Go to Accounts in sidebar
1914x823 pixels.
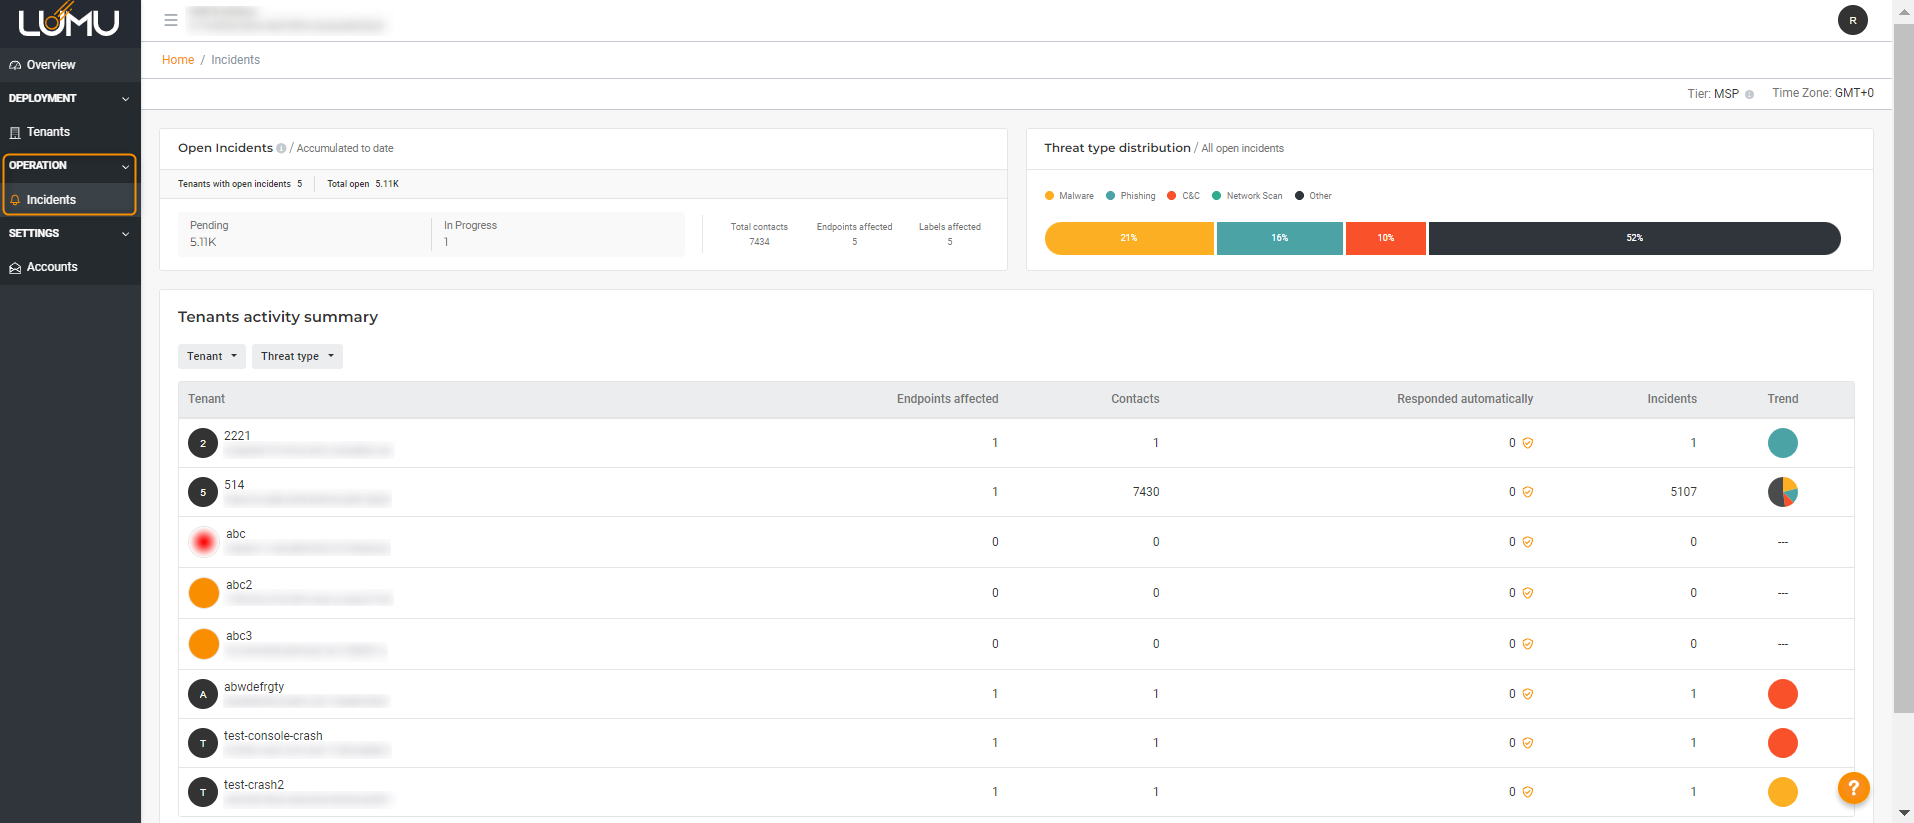tap(52, 267)
